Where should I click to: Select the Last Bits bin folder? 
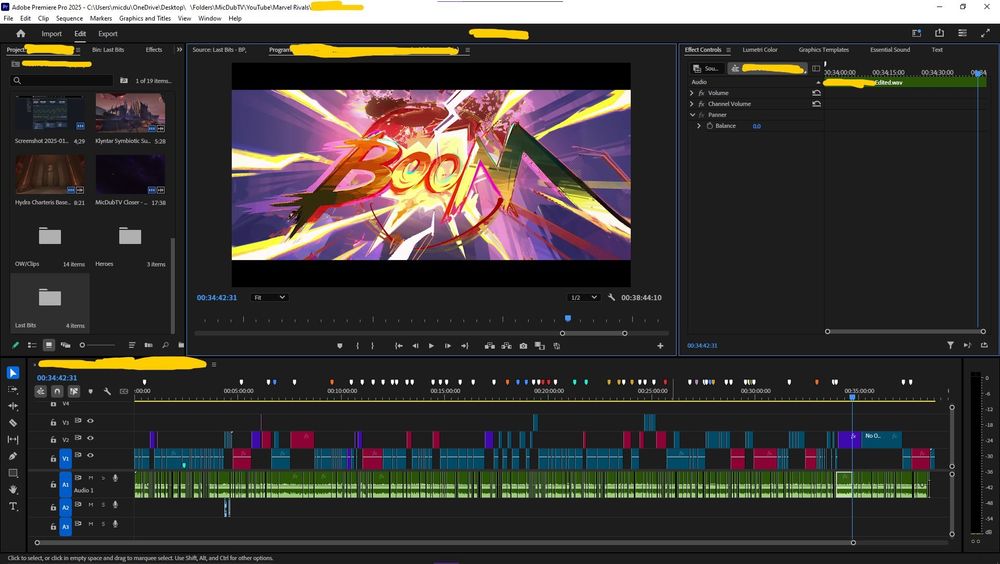pos(50,301)
